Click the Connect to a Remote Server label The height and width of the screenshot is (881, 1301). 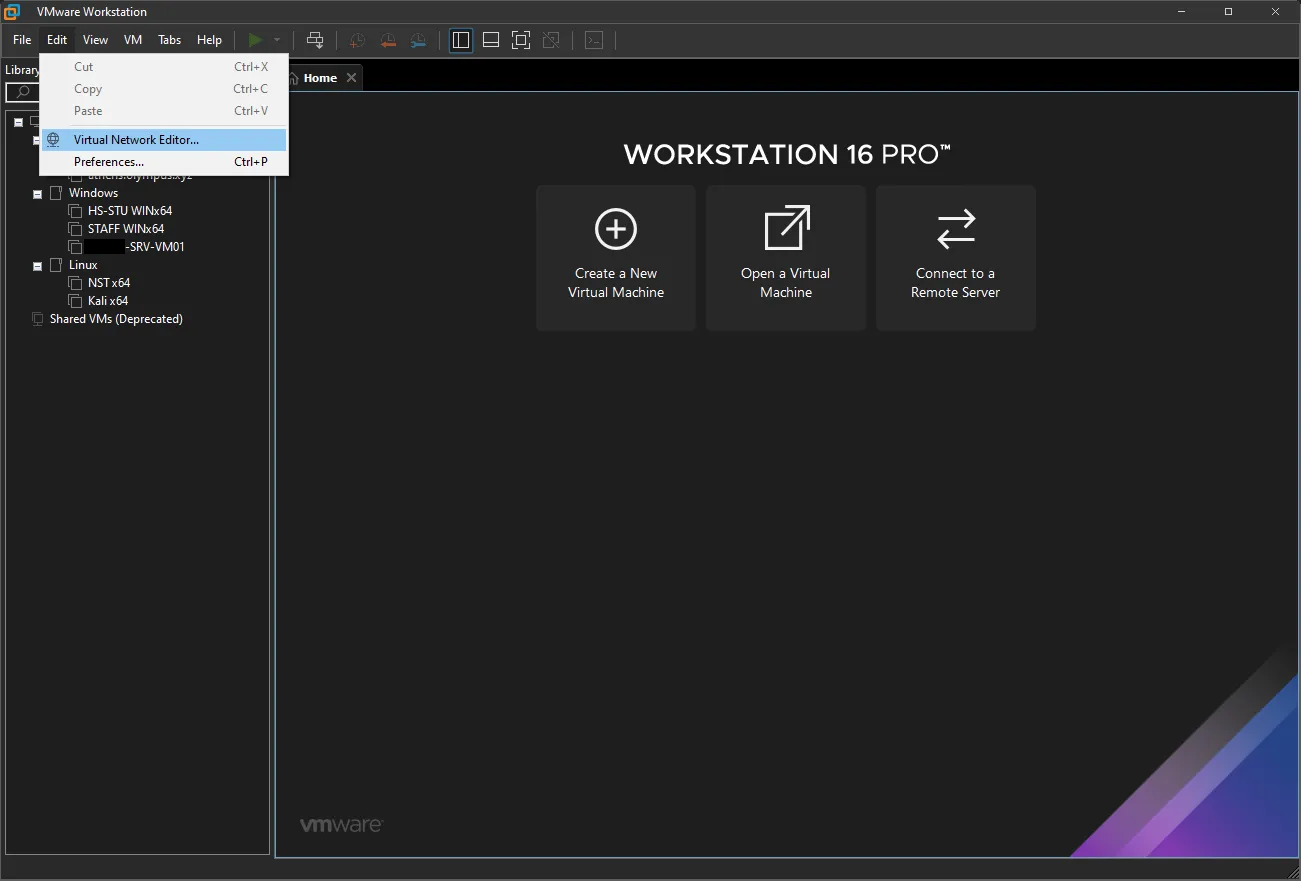(956, 283)
